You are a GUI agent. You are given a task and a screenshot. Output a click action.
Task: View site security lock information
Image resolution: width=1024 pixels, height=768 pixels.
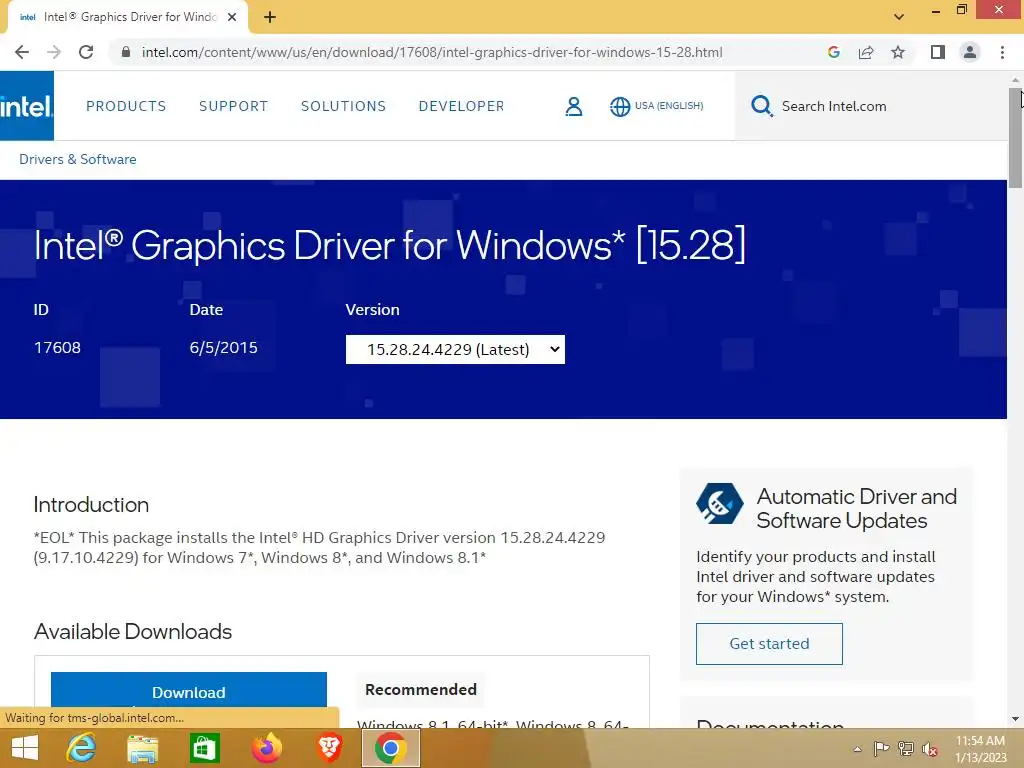126,52
